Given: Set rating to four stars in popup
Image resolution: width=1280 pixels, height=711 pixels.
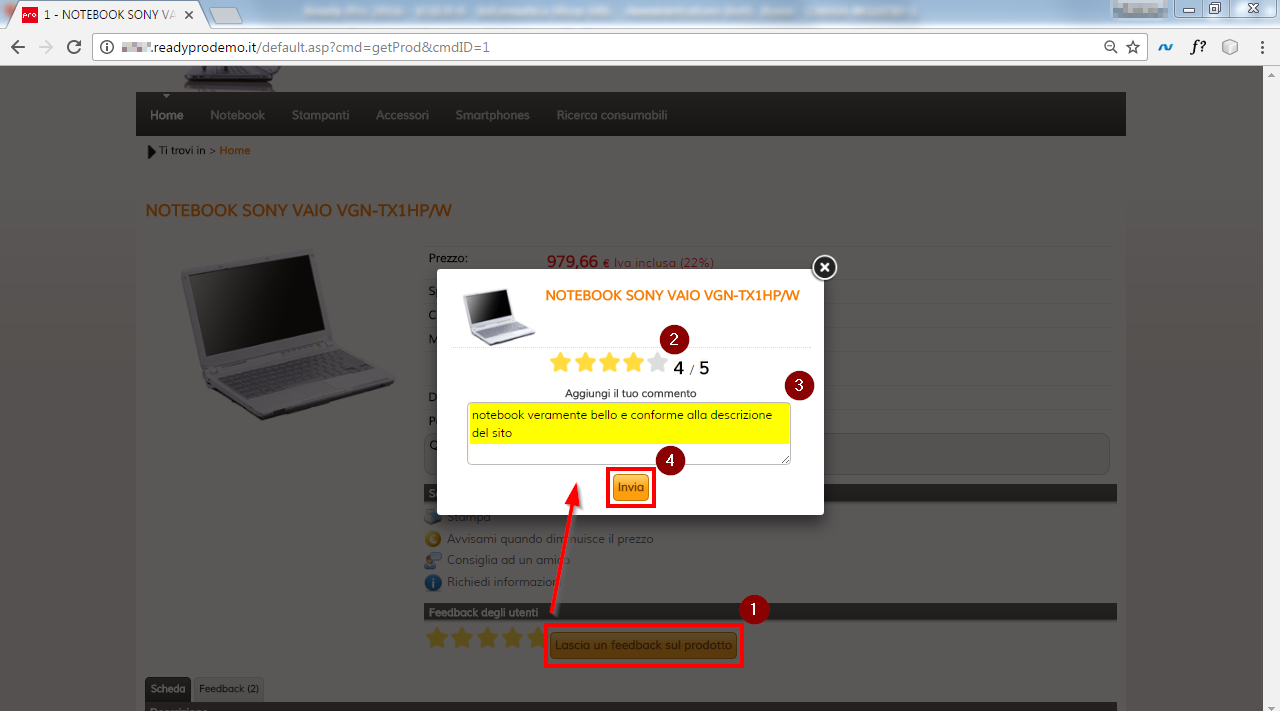Looking at the screenshot, I should point(633,362).
